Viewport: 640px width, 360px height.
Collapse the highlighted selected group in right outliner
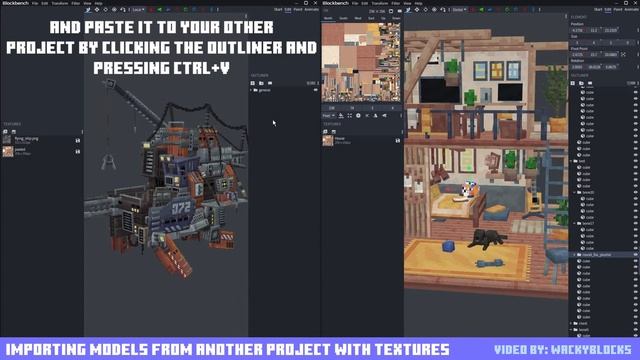[574, 255]
